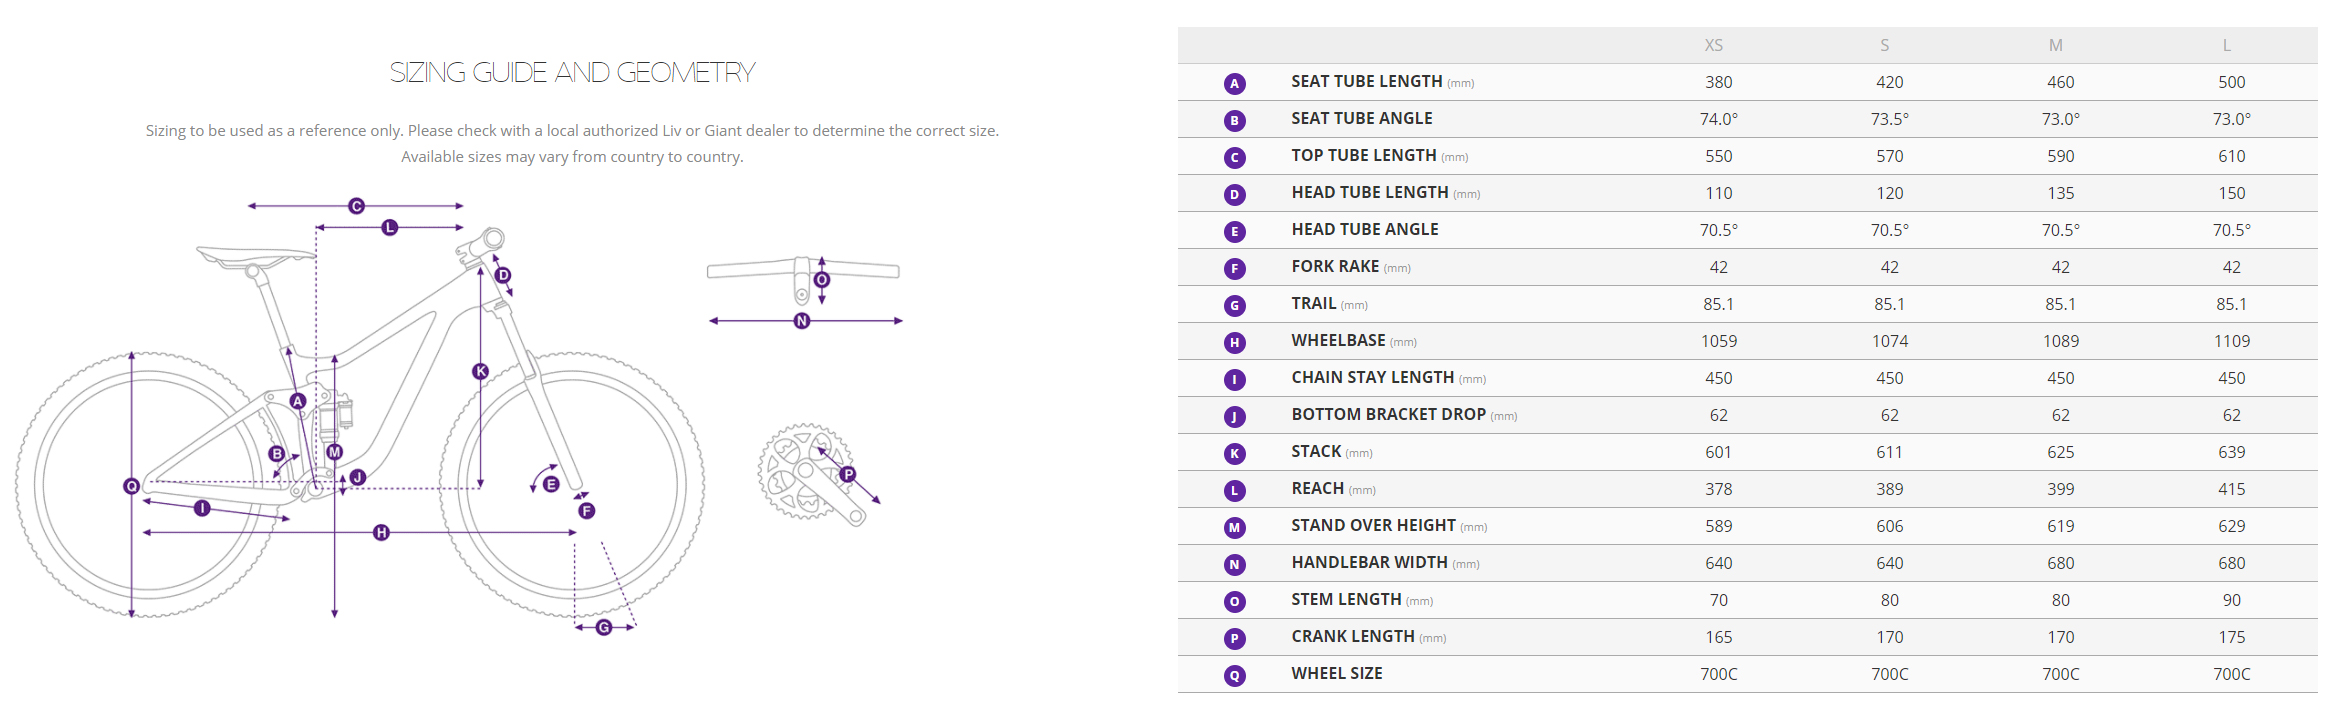Click the purple K icon beside Stack

1234,453
